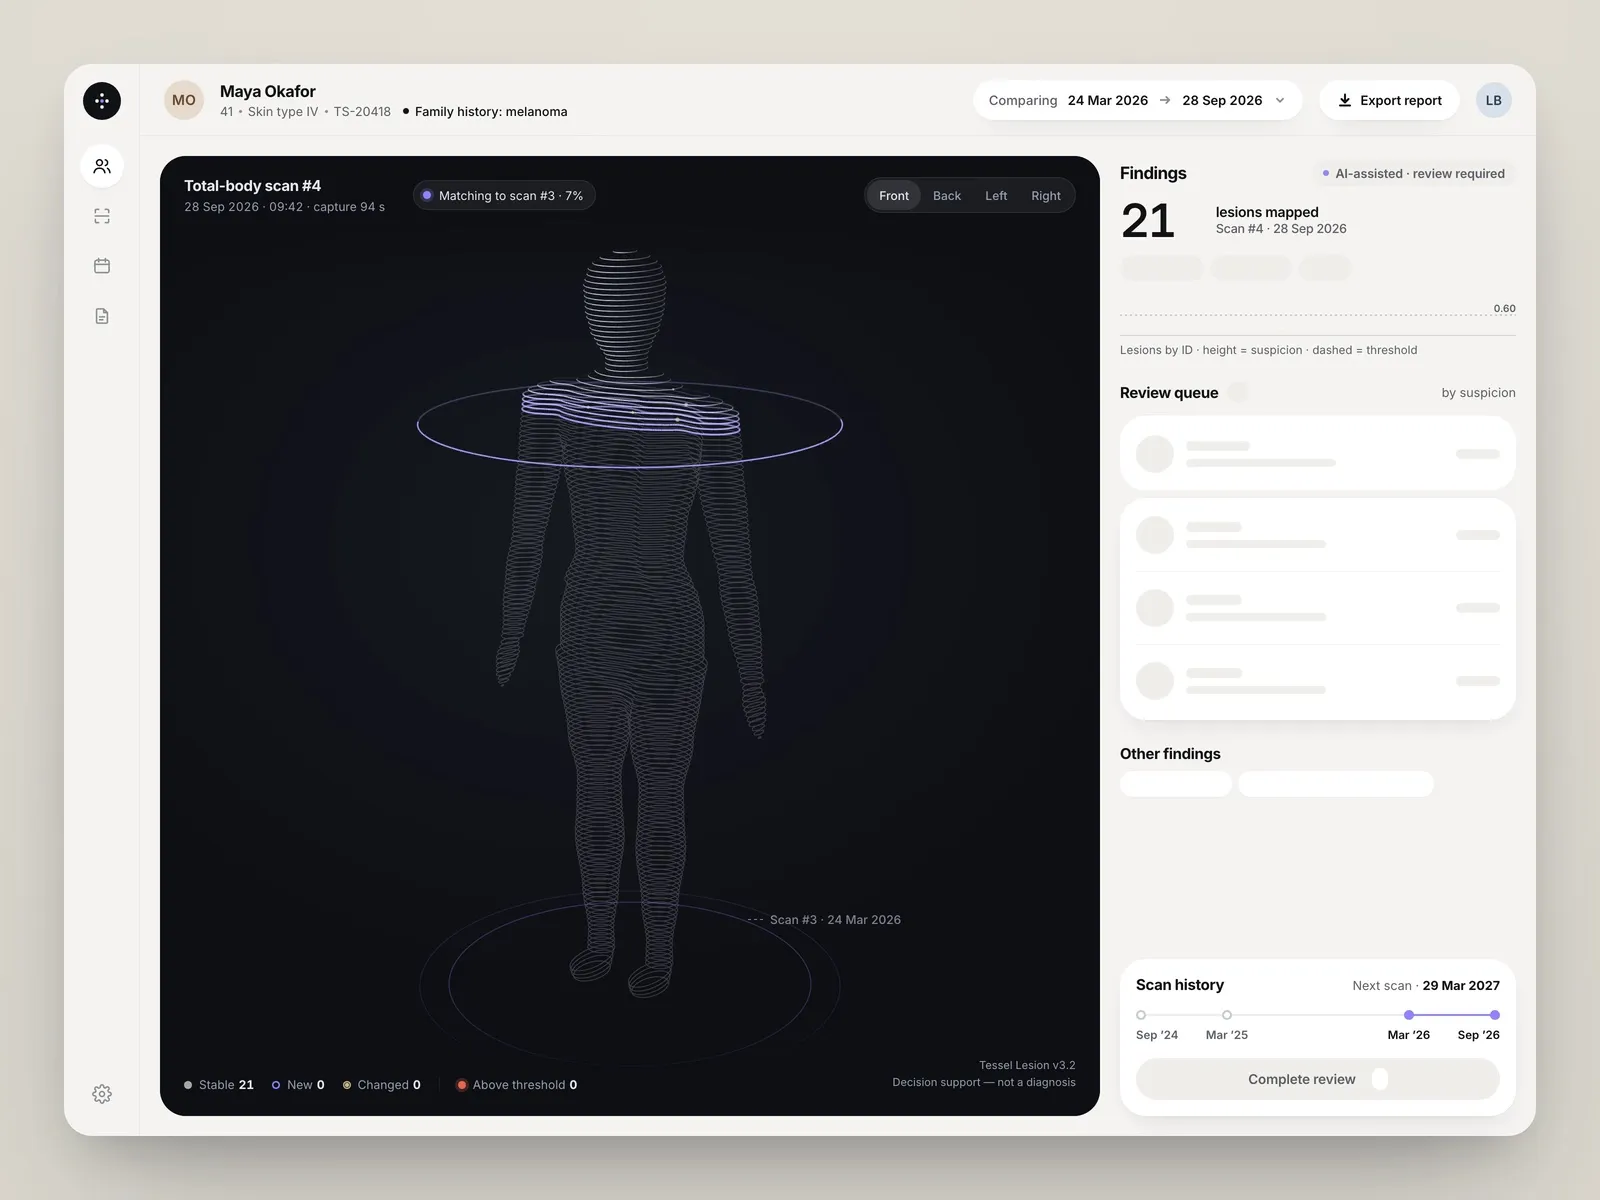Click the app logo icon in sidebar

click(102, 101)
